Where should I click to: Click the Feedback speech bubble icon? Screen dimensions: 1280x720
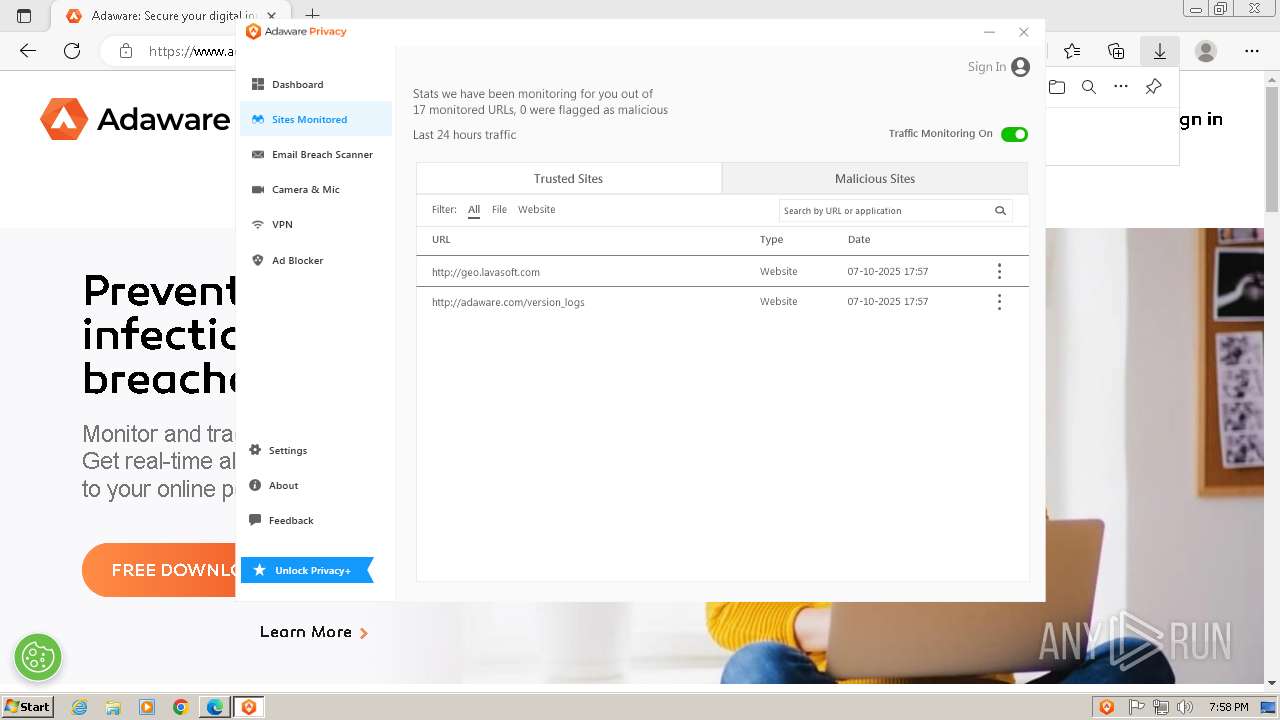tap(255, 520)
